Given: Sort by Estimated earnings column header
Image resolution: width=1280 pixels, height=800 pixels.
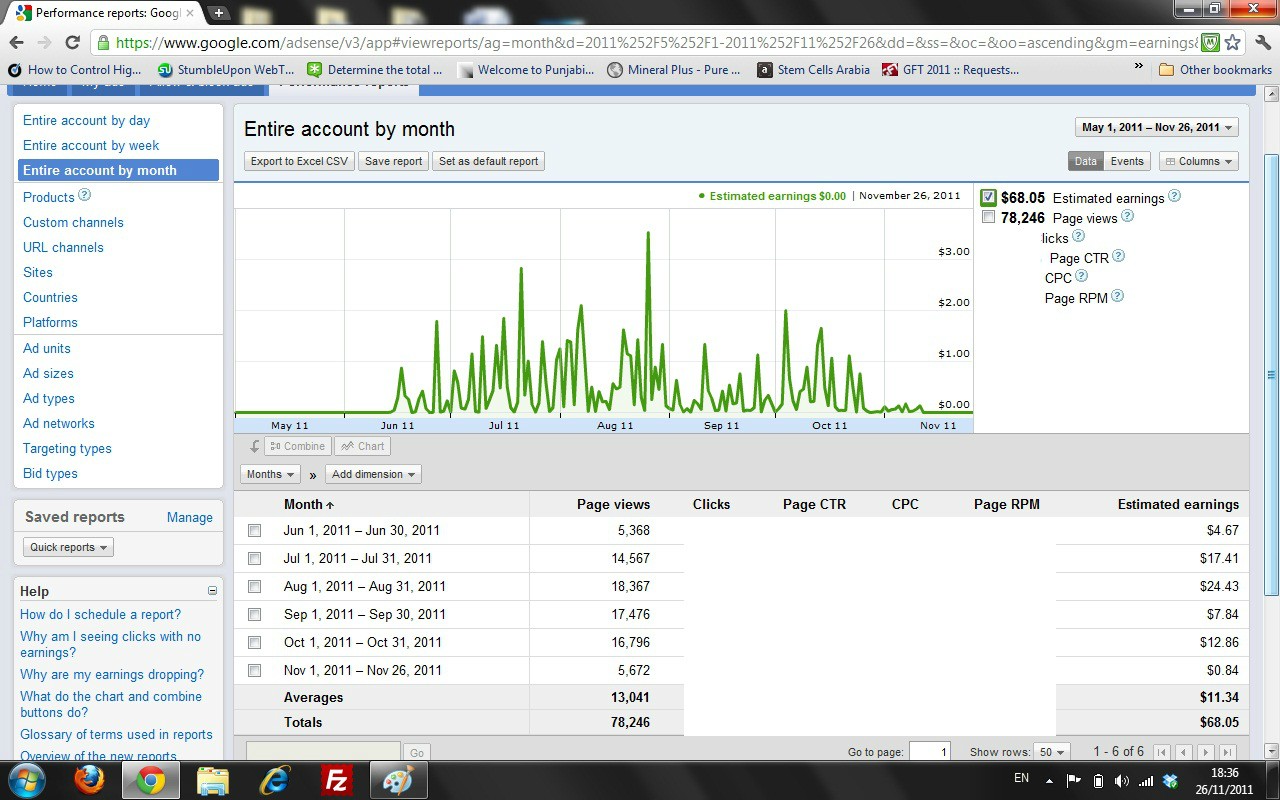Looking at the screenshot, I should pyautogui.click(x=1178, y=504).
